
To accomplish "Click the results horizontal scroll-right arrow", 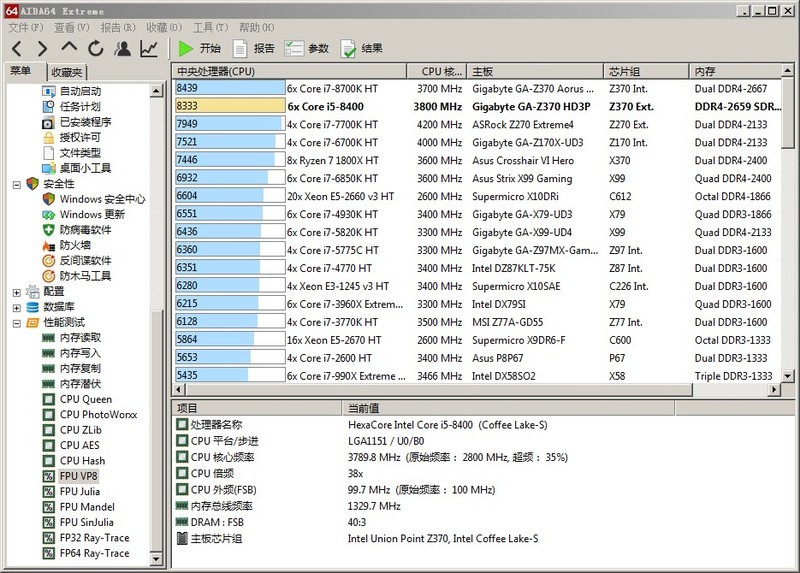I will 775,389.
